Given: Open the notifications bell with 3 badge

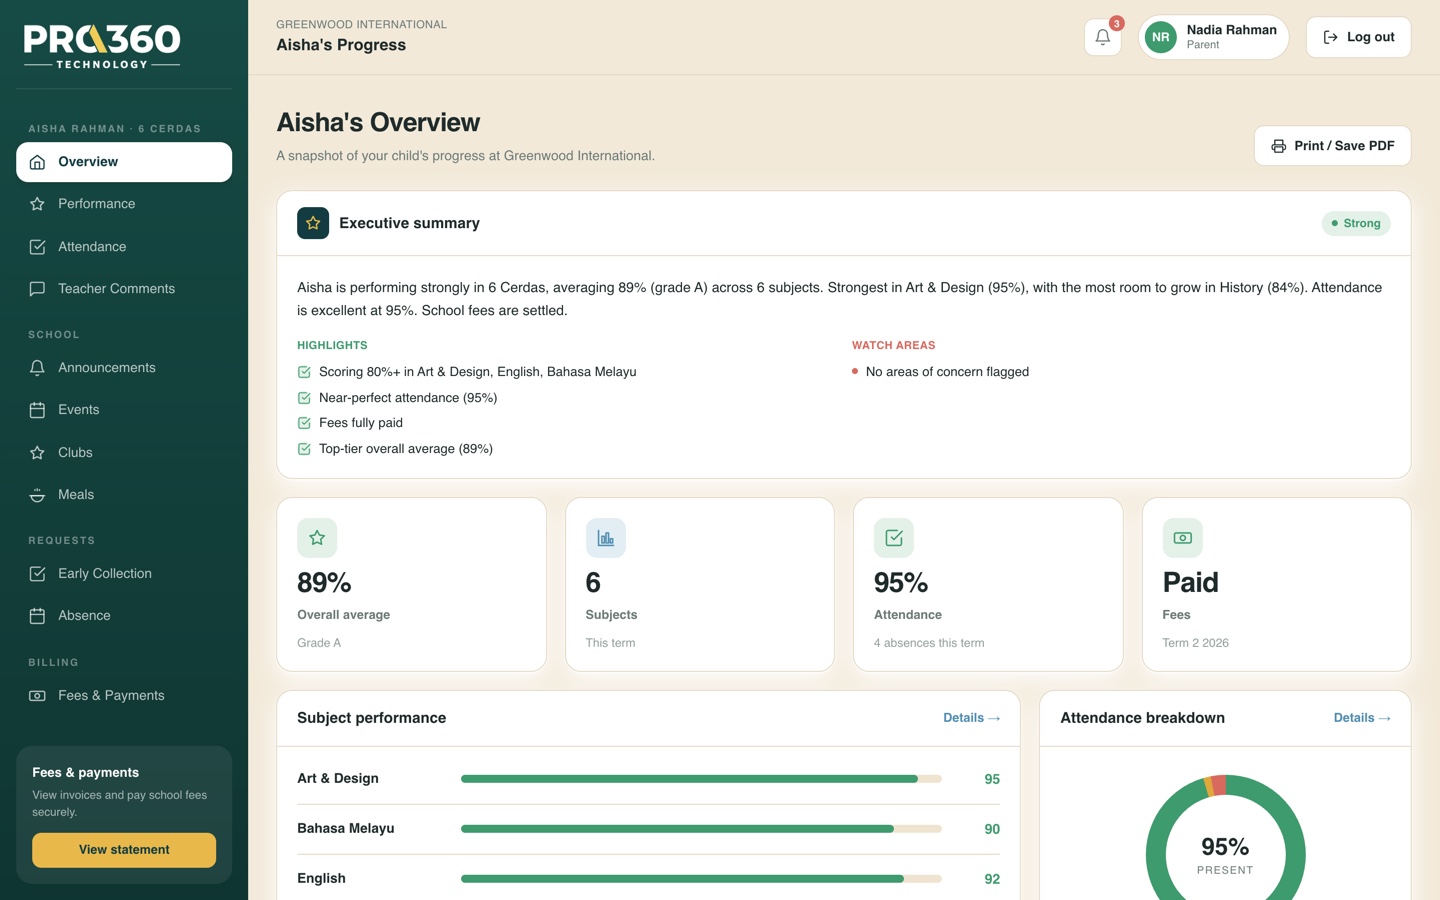Looking at the screenshot, I should [x=1103, y=37].
